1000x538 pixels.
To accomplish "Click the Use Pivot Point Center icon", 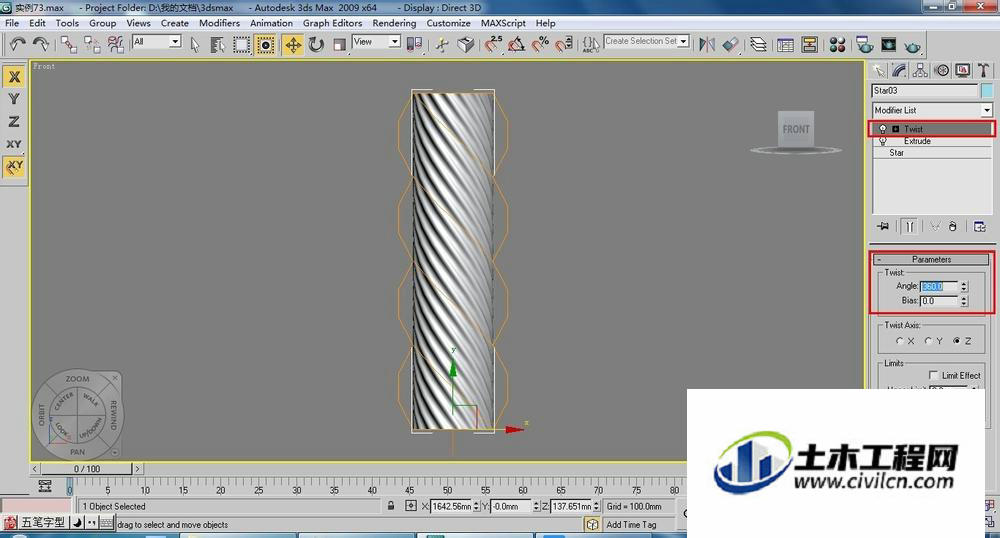I will [x=415, y=44].
